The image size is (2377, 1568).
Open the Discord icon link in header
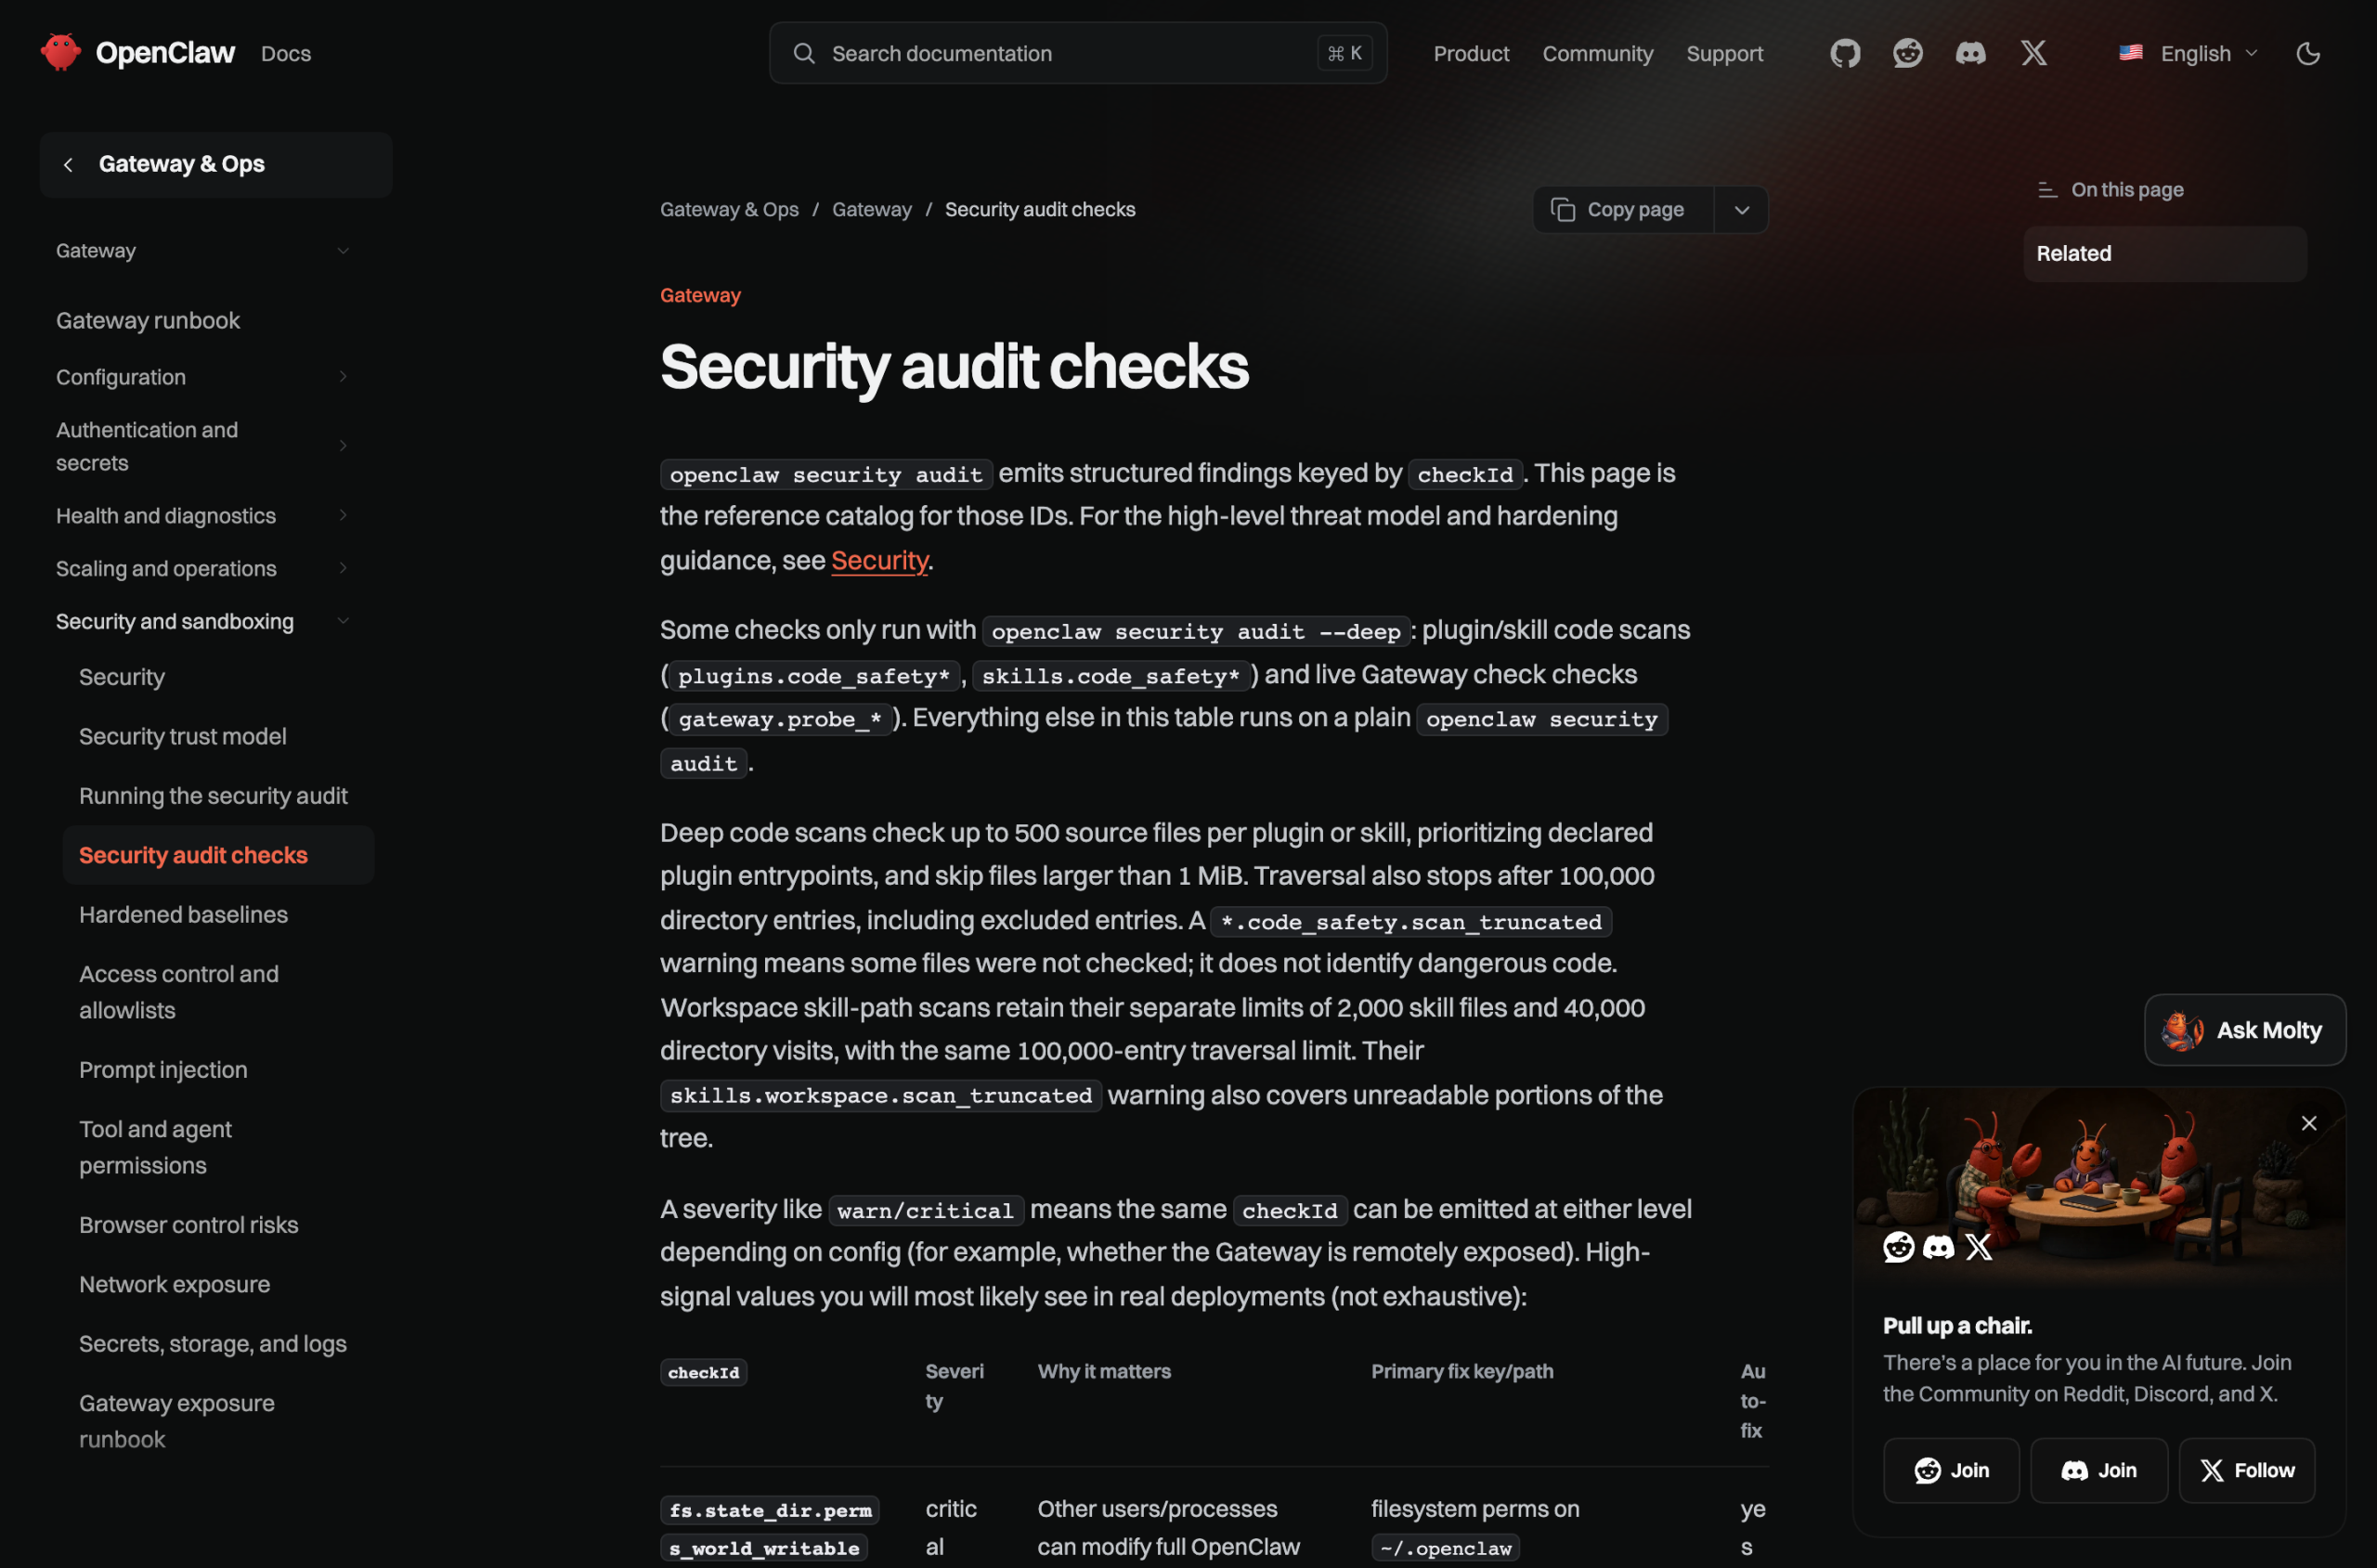coord(1971,53)
